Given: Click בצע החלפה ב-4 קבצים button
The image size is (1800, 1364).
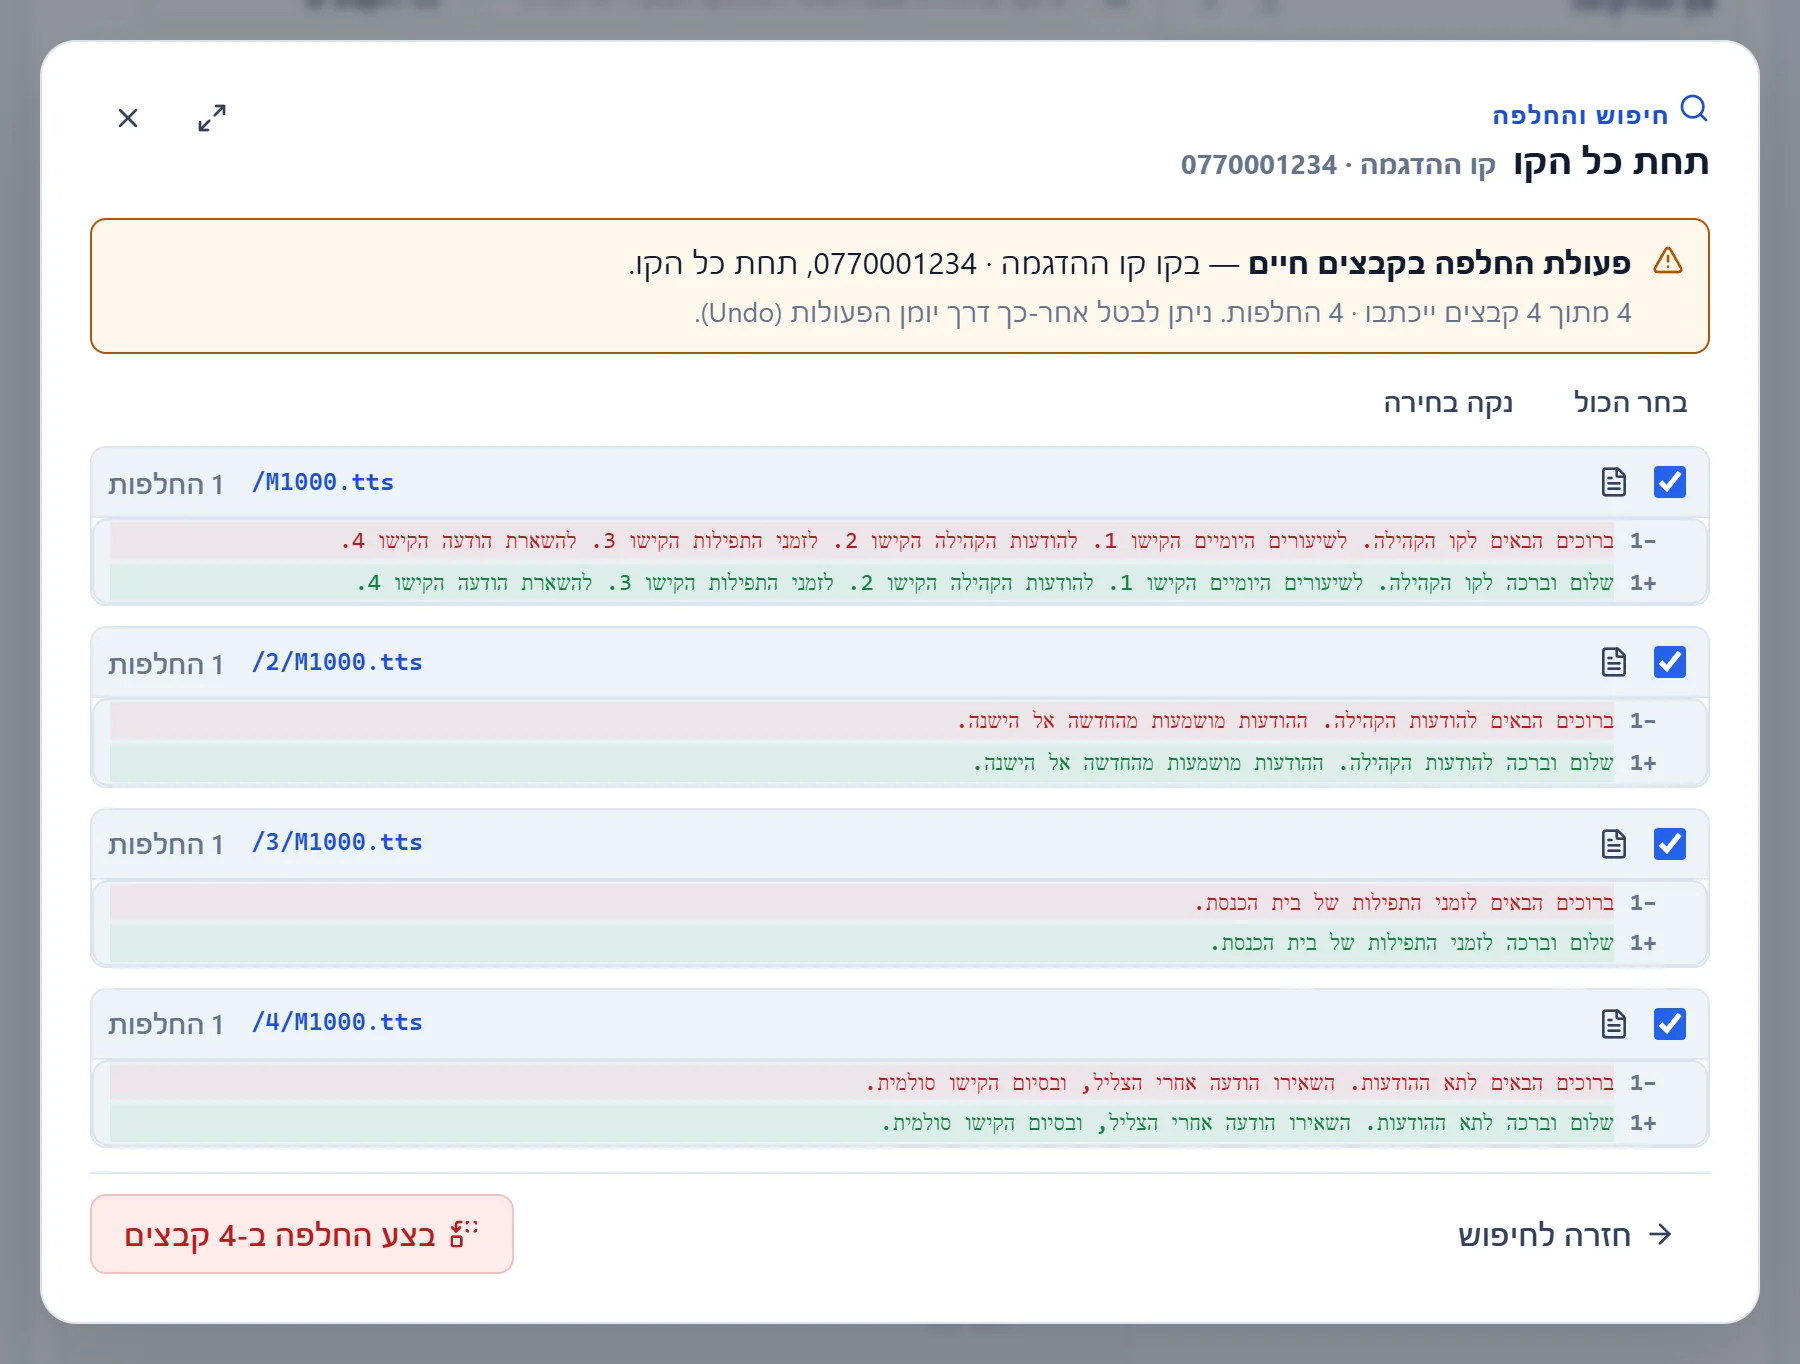Looking at the screenshot, I should click(302, 1234).
